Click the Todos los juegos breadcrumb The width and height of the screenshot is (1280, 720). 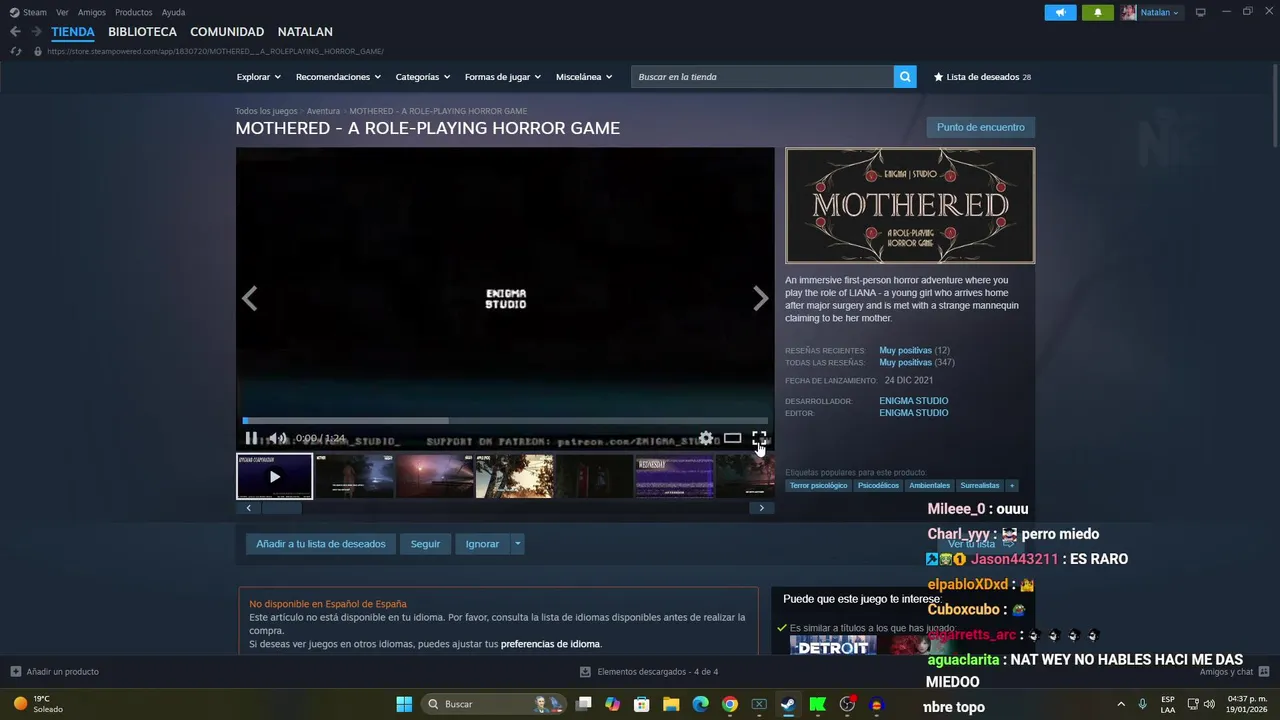266,111
